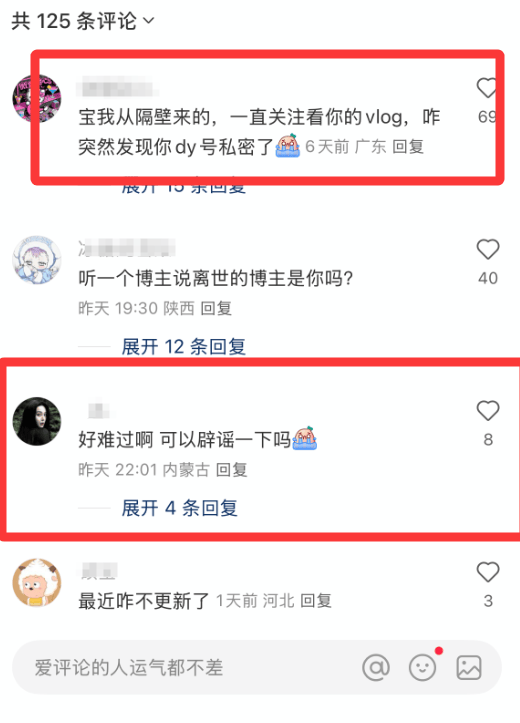This screenshot has width=520, height=723.
Task: Reply to the 陕西 comment at 19:30
Action: pyautogui.click(x=216, y=308)
